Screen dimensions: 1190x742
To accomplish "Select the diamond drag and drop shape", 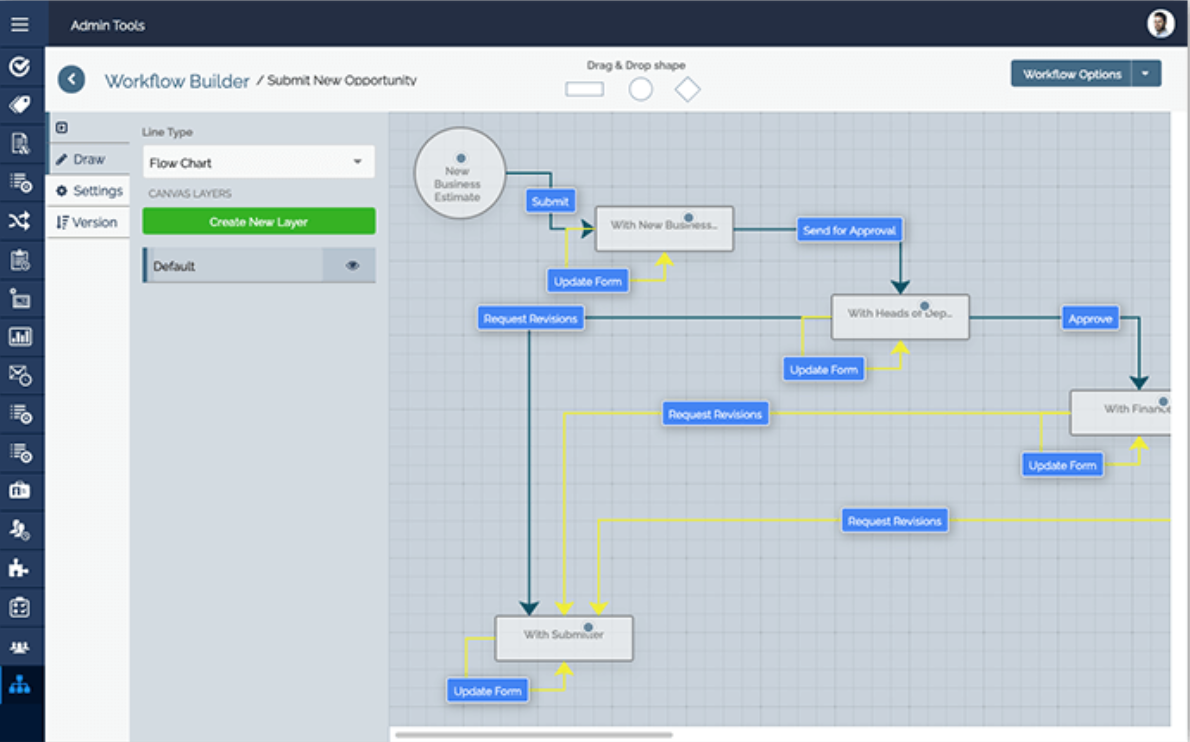I will [687, 89].
